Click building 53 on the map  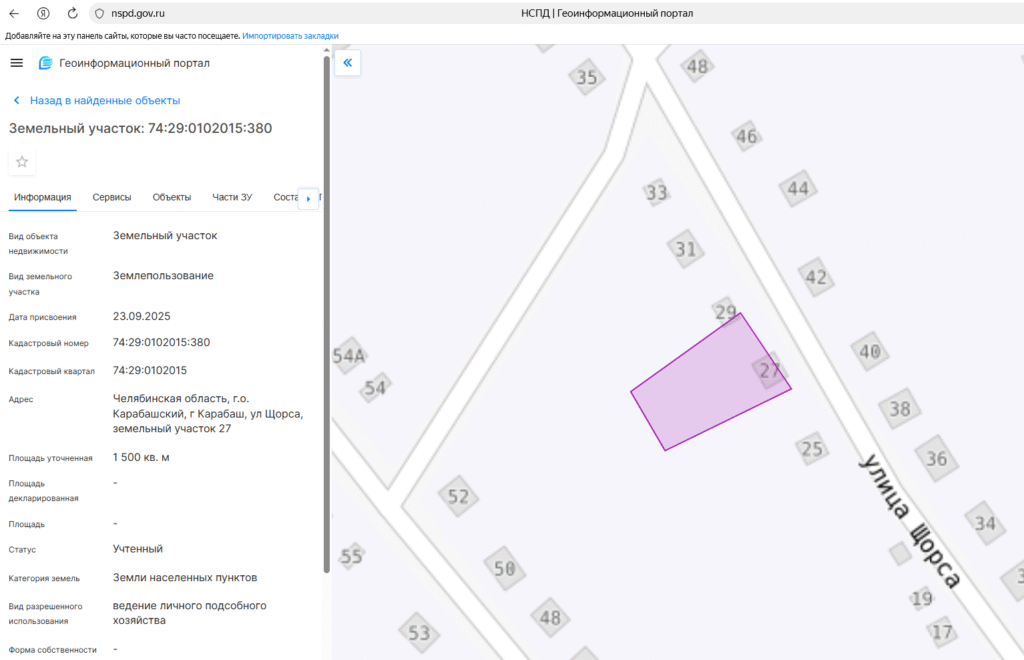coord(419,633)
